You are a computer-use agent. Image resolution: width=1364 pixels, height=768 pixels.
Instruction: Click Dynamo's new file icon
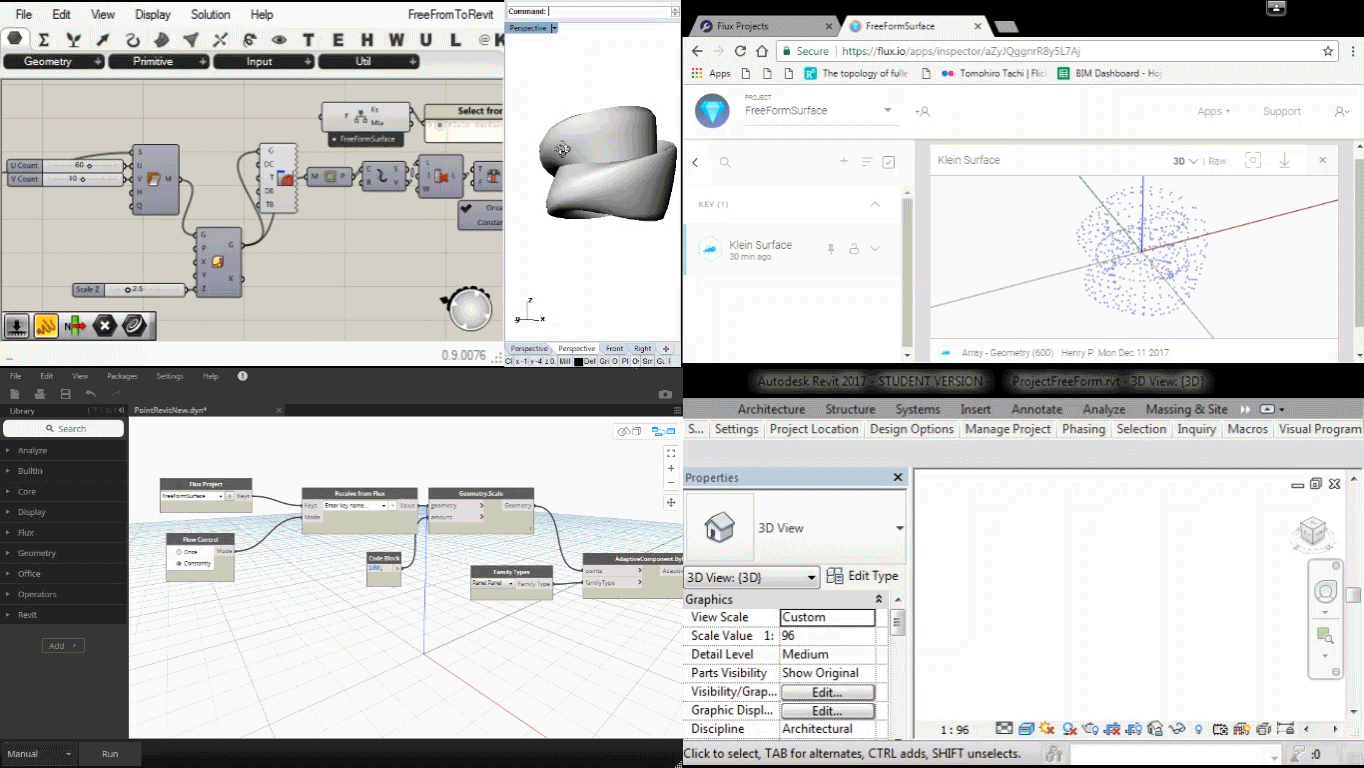pyautogui.click(x=16, y=394)
